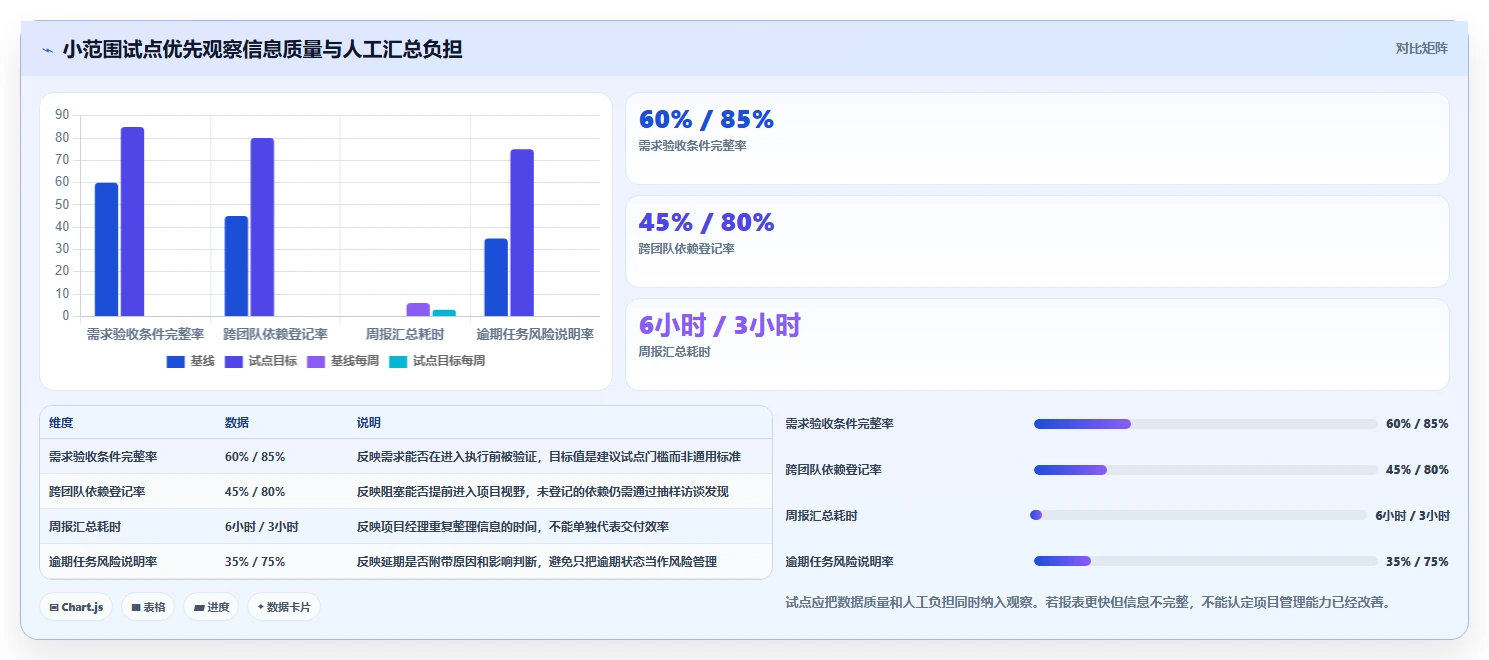Image resolution: width=1489 pixels, height=660 pixels.
Task: Click the 跨团队依赖登记率 progress bar
Action: click(x=1205, y=470)
